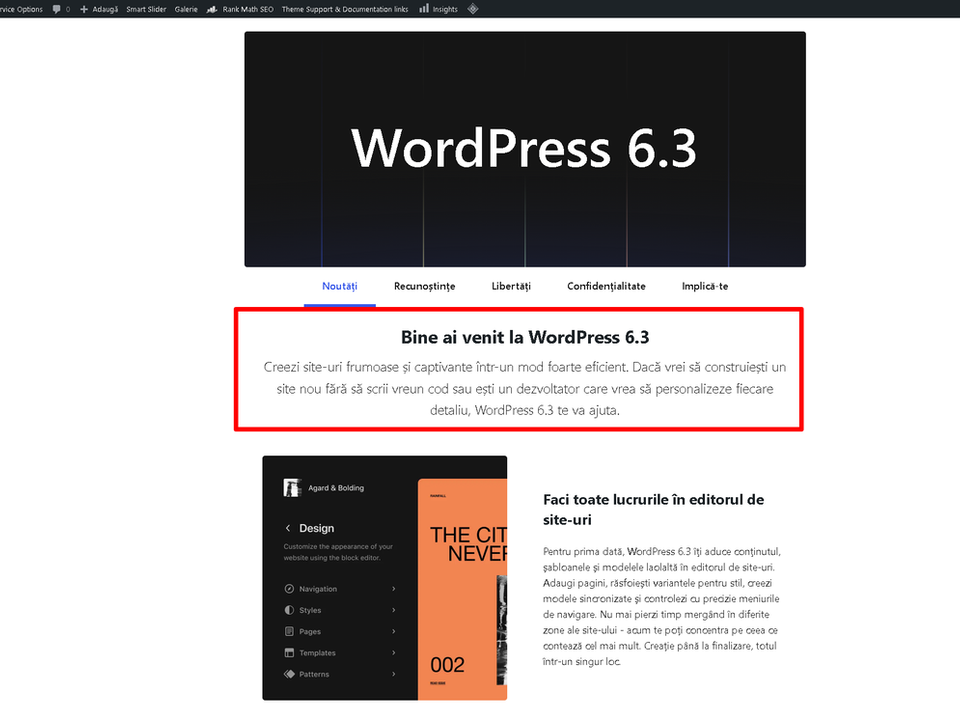
Task: Switch to the Recunoștințe tab
Action: click(424, 287)
